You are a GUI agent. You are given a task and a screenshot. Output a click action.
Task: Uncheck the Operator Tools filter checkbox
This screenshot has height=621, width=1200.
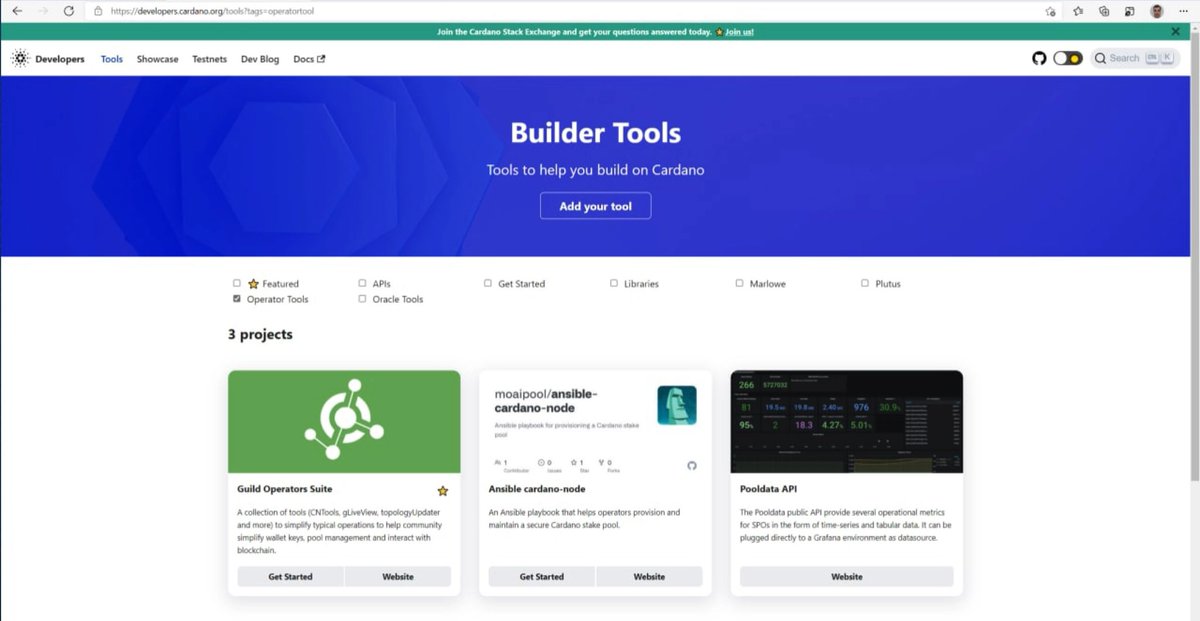pyautogui.click(x=237, y=298)
